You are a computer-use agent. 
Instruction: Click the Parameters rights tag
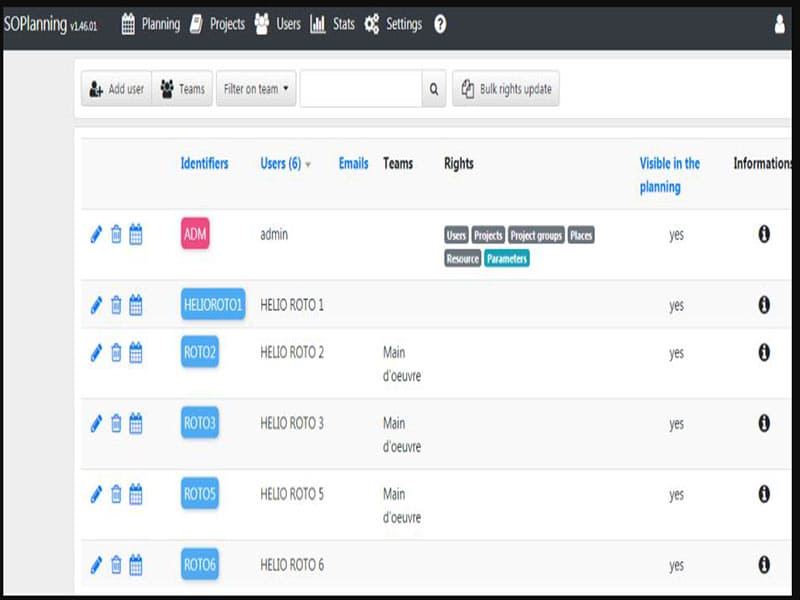coord(507,259)
